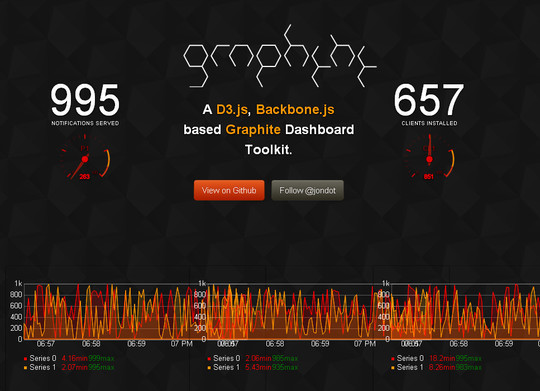Toggle Series 0 red swatch in right chart
Screen dimensions: 540x391
click(x=393, y=359)
